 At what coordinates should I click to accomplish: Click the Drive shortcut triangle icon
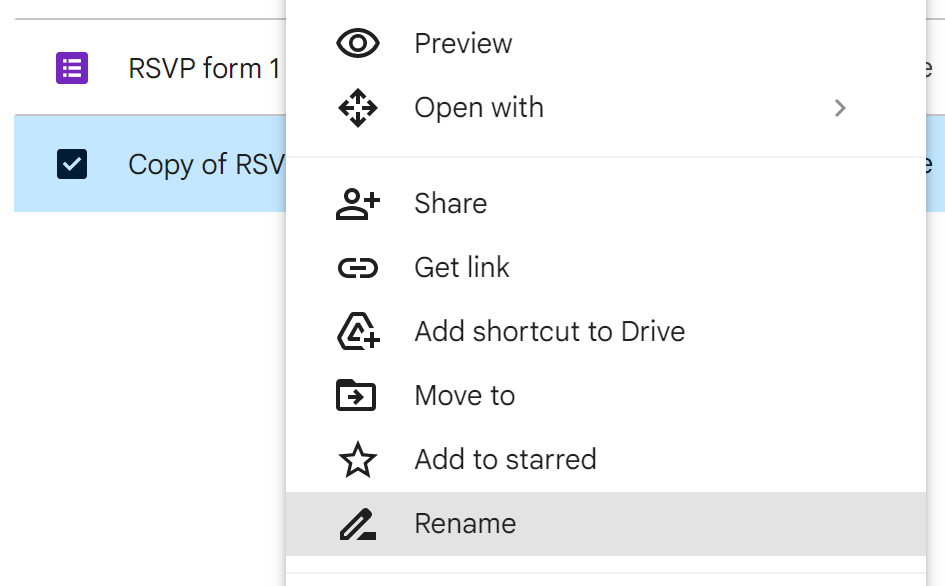pyautogui.click(x=358, y=332)
